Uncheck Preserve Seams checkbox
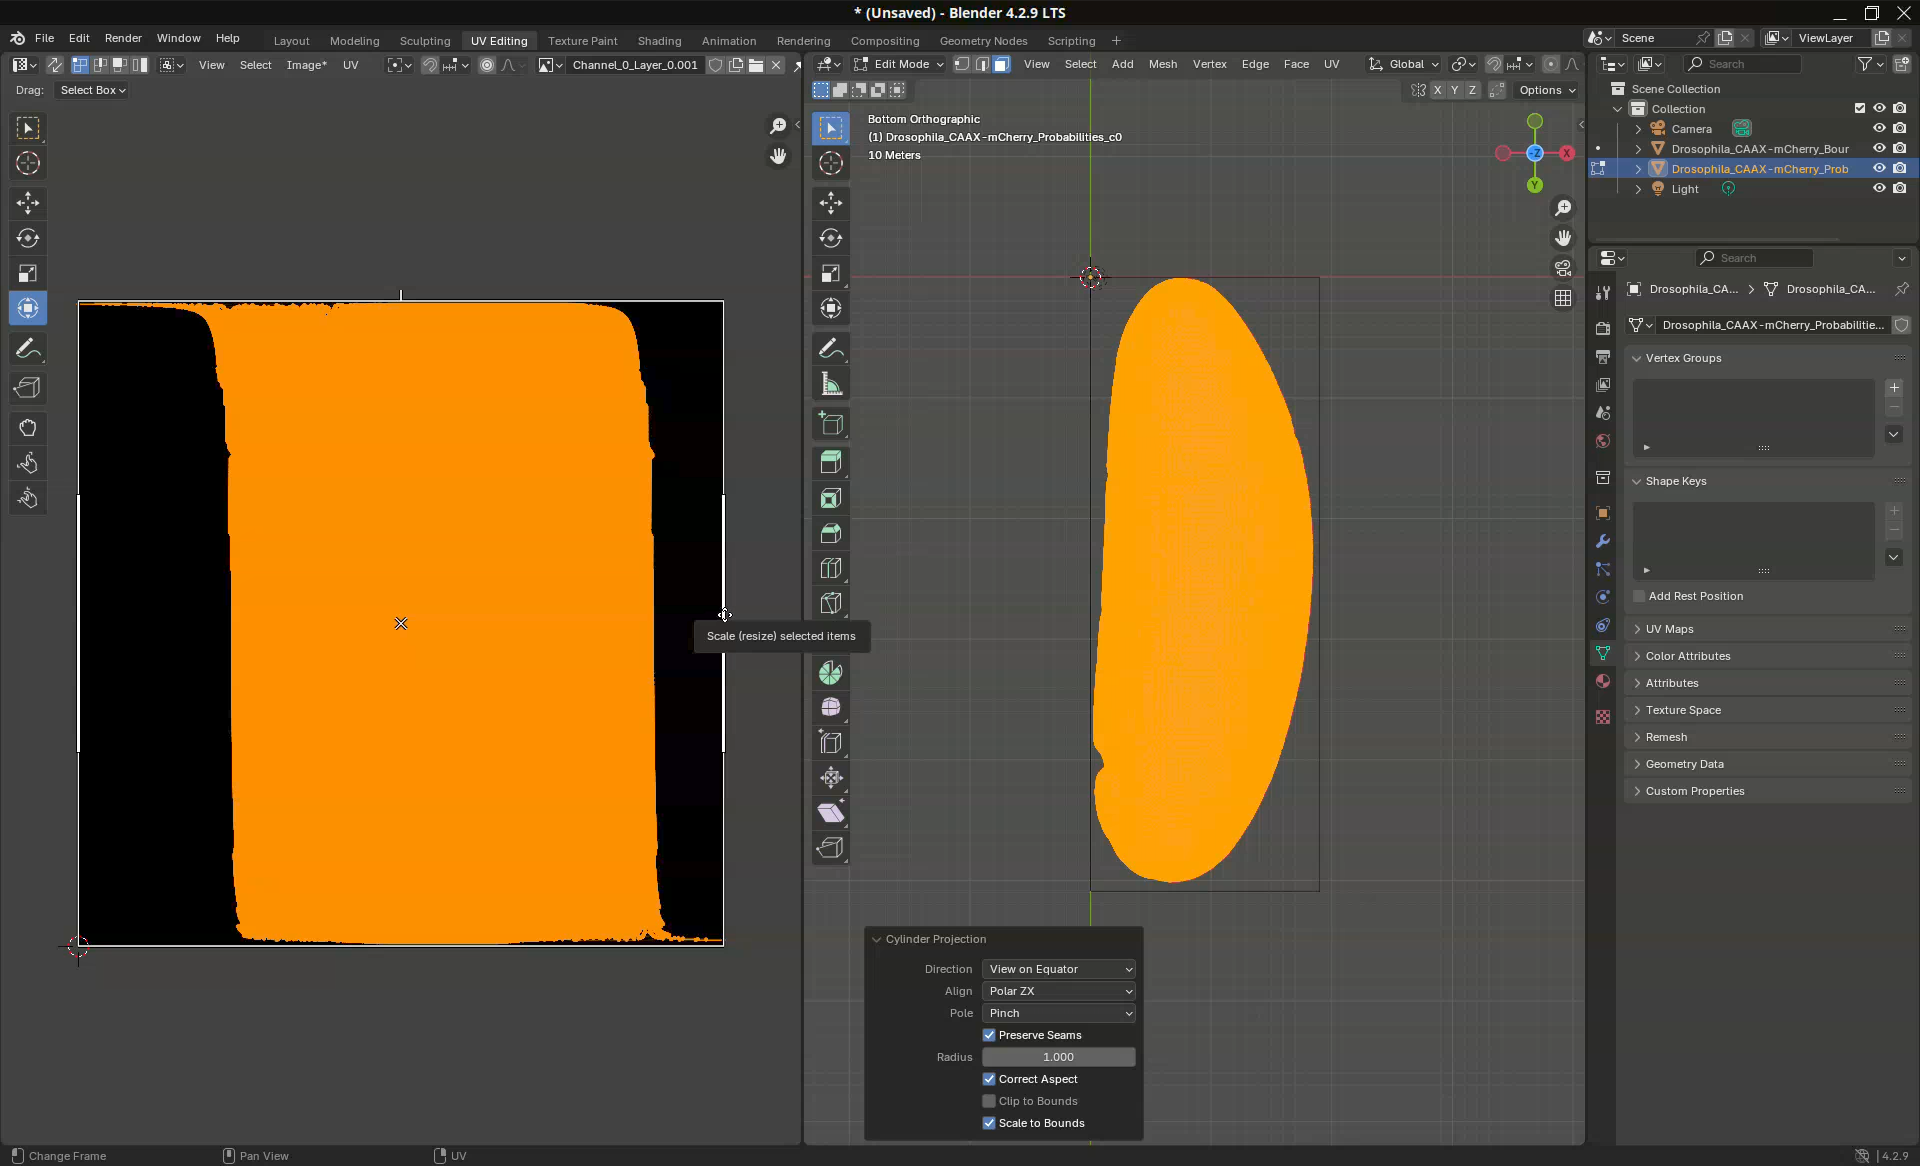The height and width of the screenshot is (1166, 1920). 989,1035
